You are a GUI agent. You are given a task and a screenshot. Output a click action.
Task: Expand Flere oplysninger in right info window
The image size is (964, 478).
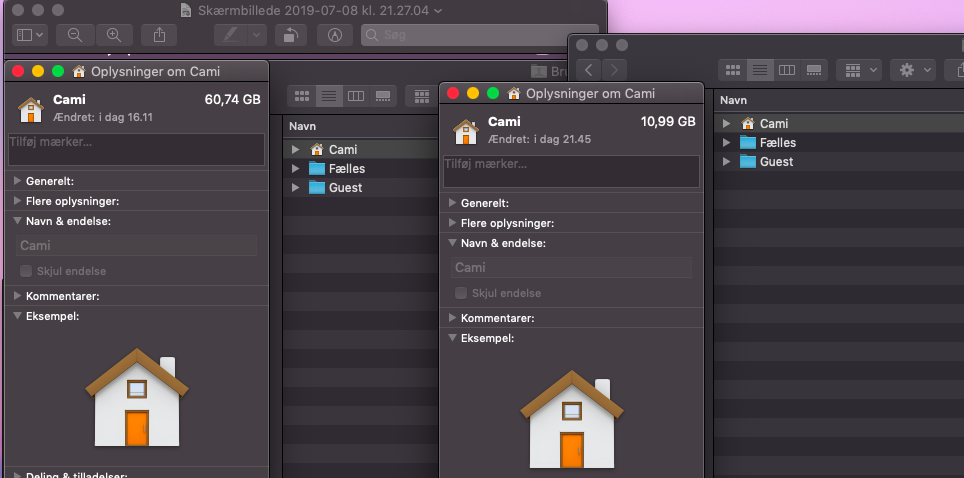(452, 223)
